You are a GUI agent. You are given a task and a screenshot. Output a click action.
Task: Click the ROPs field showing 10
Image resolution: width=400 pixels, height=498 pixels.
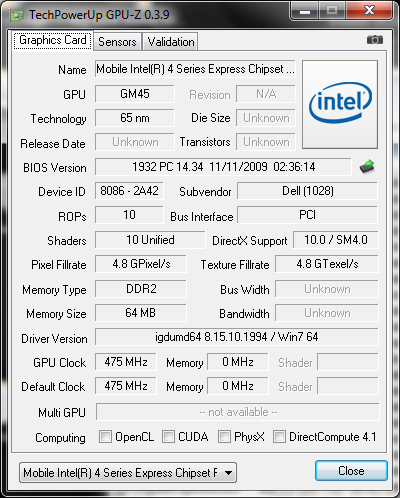click(x=129, y=215)
